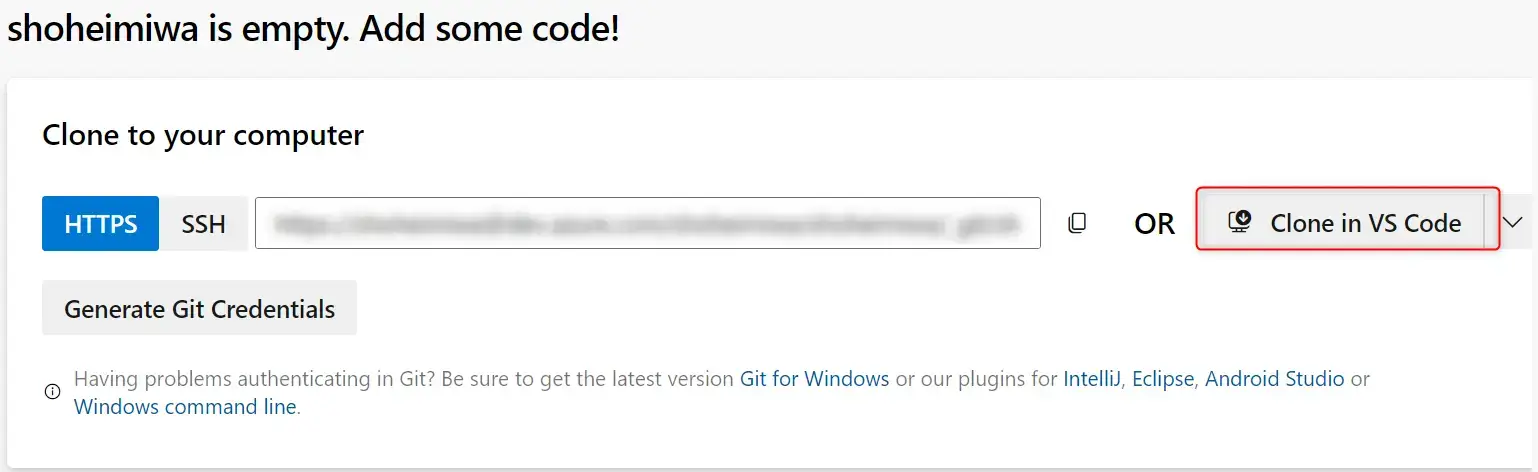This screenshot has width=1538, height=472.
Task: Click Clone in VS Code
Action: point(1346,222)
